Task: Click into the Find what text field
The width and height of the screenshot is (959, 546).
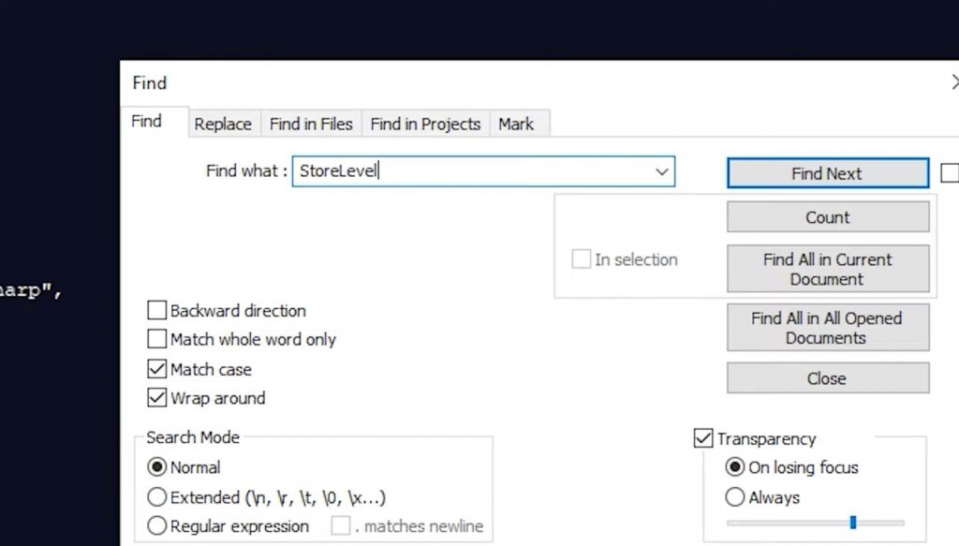Action: [x=470, y=172]
